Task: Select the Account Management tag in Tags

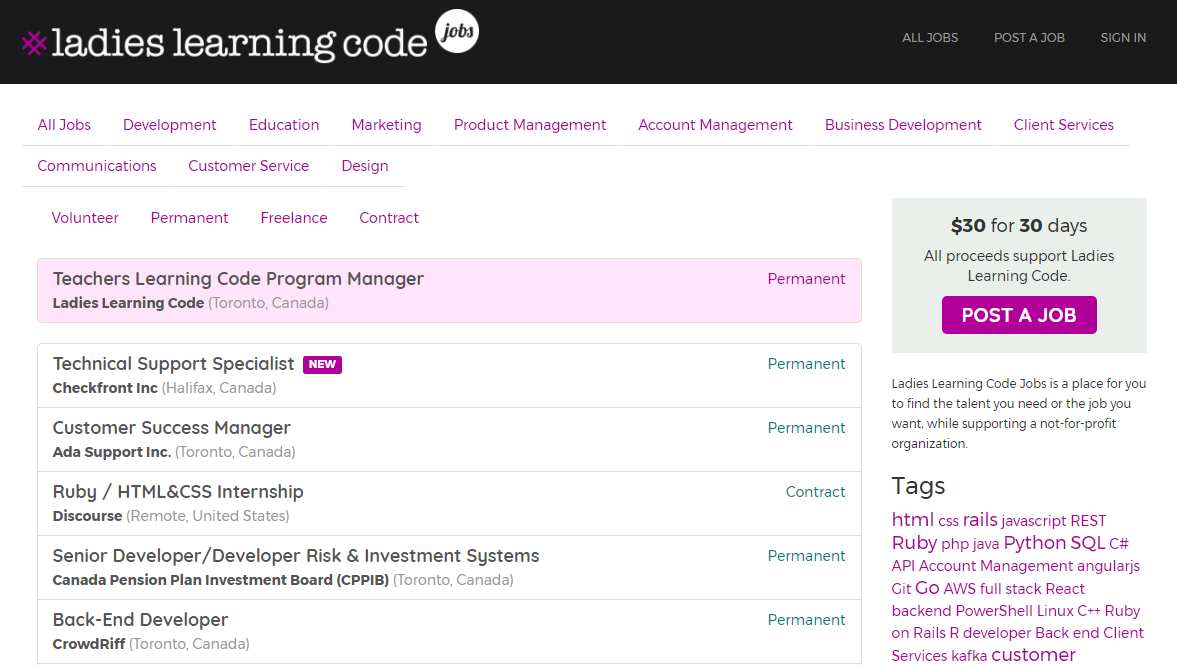Action: [x=995, y=567]
